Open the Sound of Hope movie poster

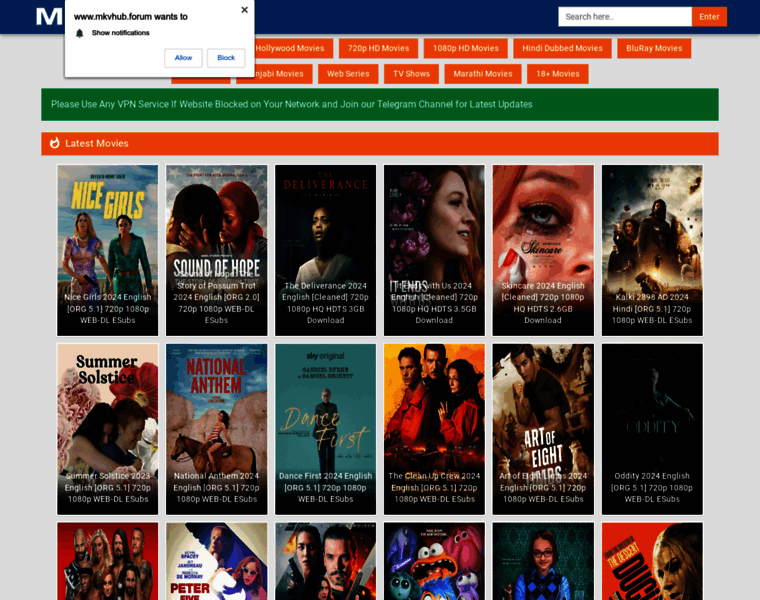click(x=217, y=250)
